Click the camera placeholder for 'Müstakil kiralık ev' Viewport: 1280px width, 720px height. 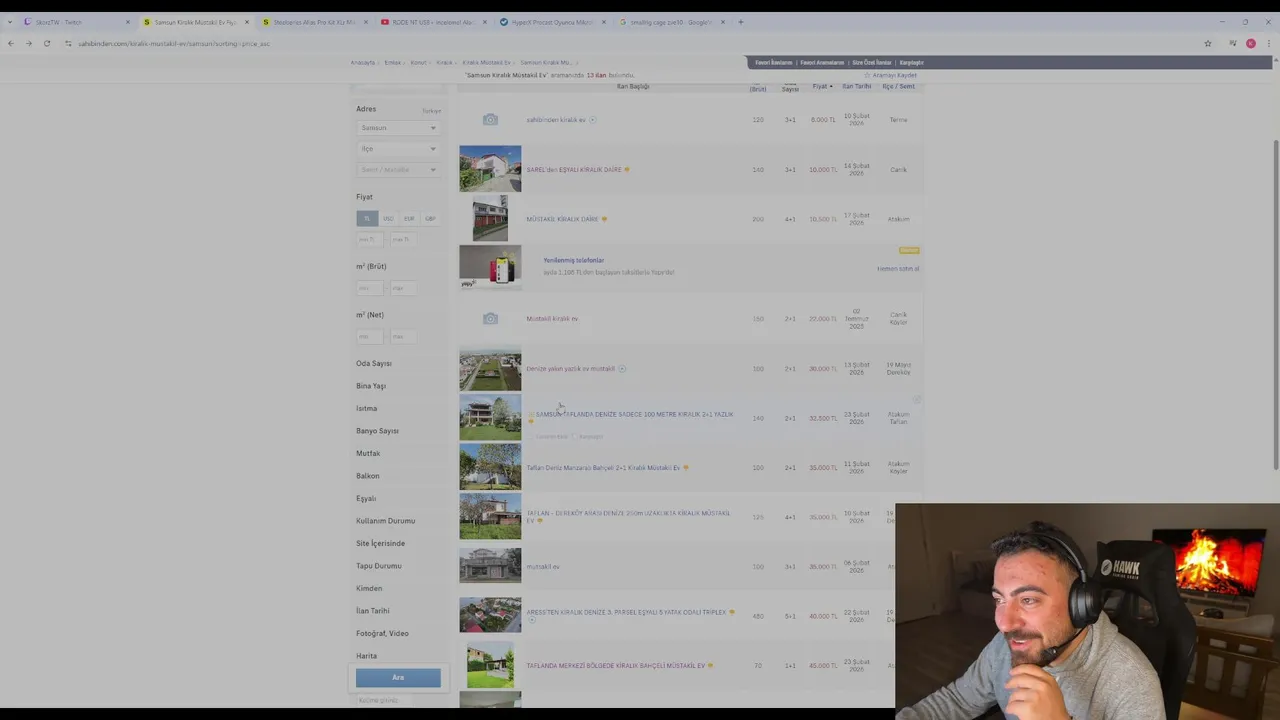click(490, 319)
